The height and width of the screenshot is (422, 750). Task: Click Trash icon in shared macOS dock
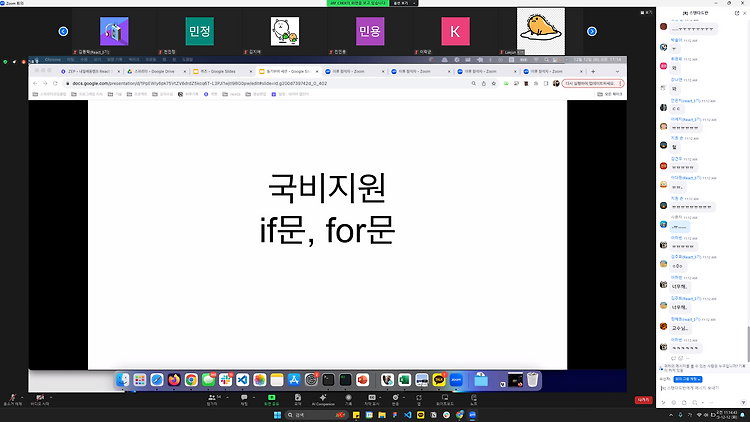(532, 380)
